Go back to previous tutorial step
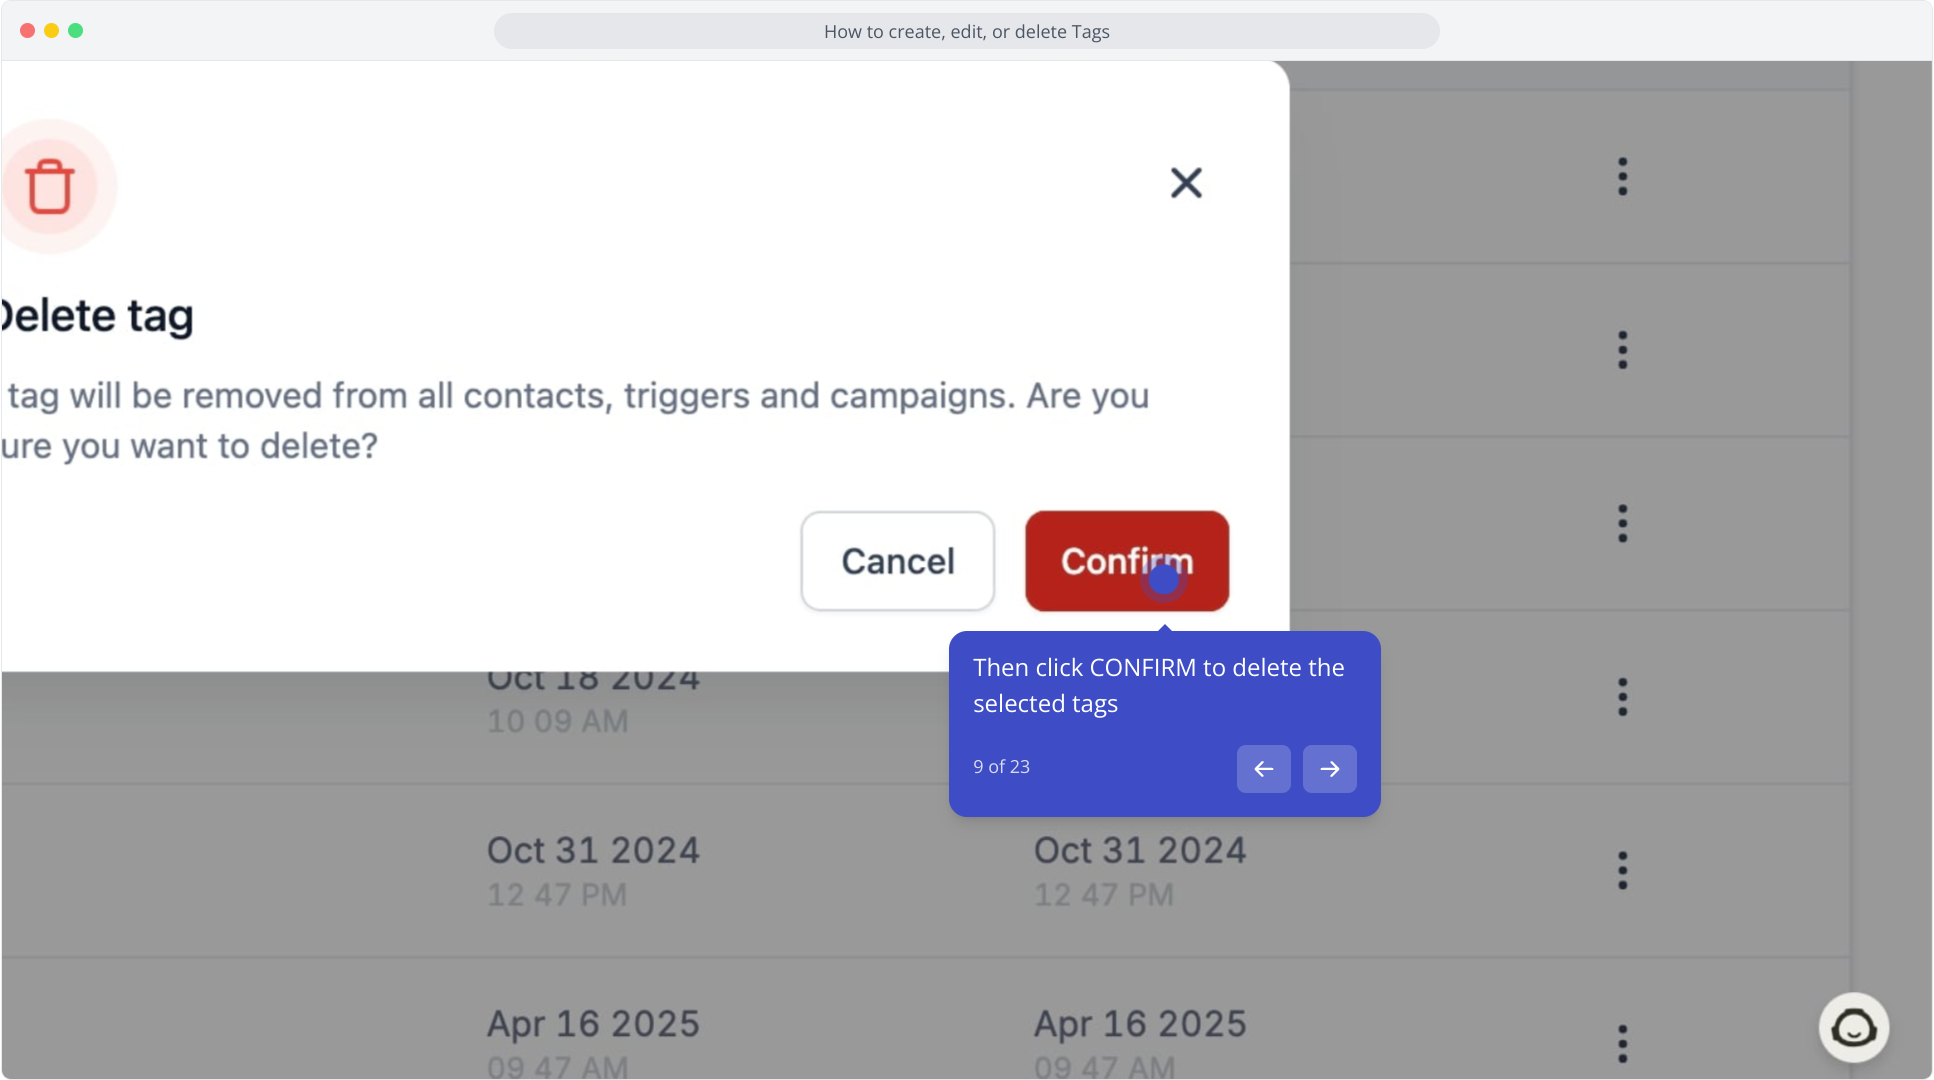 [x=1264, y=769]
